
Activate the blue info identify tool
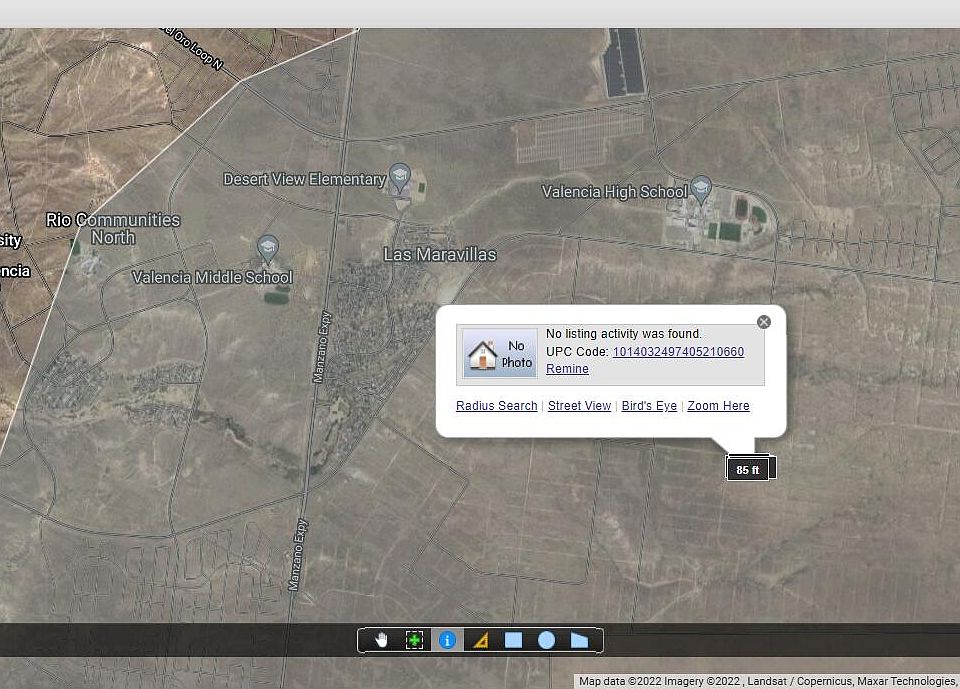pyautogui.click(x=448, y=640)
